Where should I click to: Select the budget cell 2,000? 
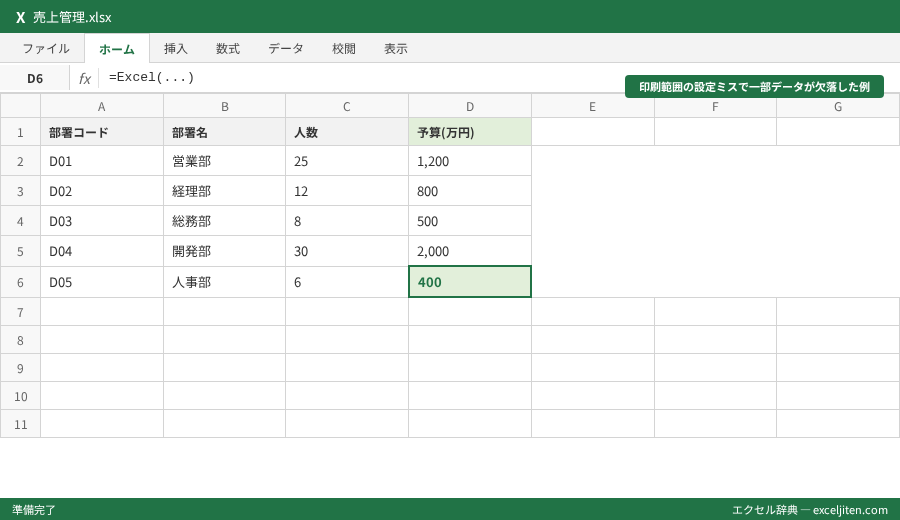[470, 251]
